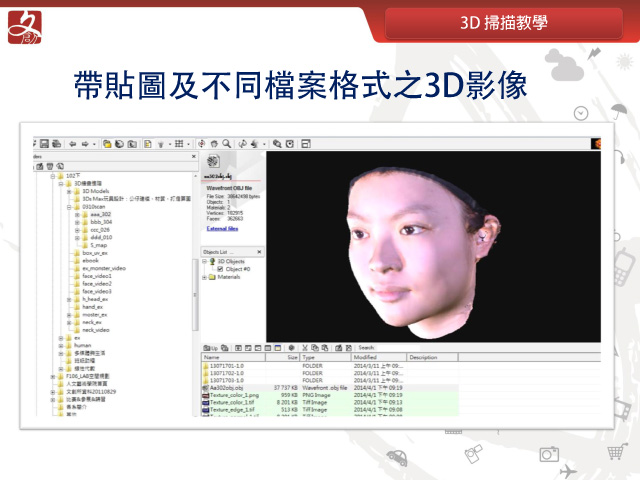Collapse the 0310scan folder
This screenshot has width=640, height=480.
(x=69, y=207)
